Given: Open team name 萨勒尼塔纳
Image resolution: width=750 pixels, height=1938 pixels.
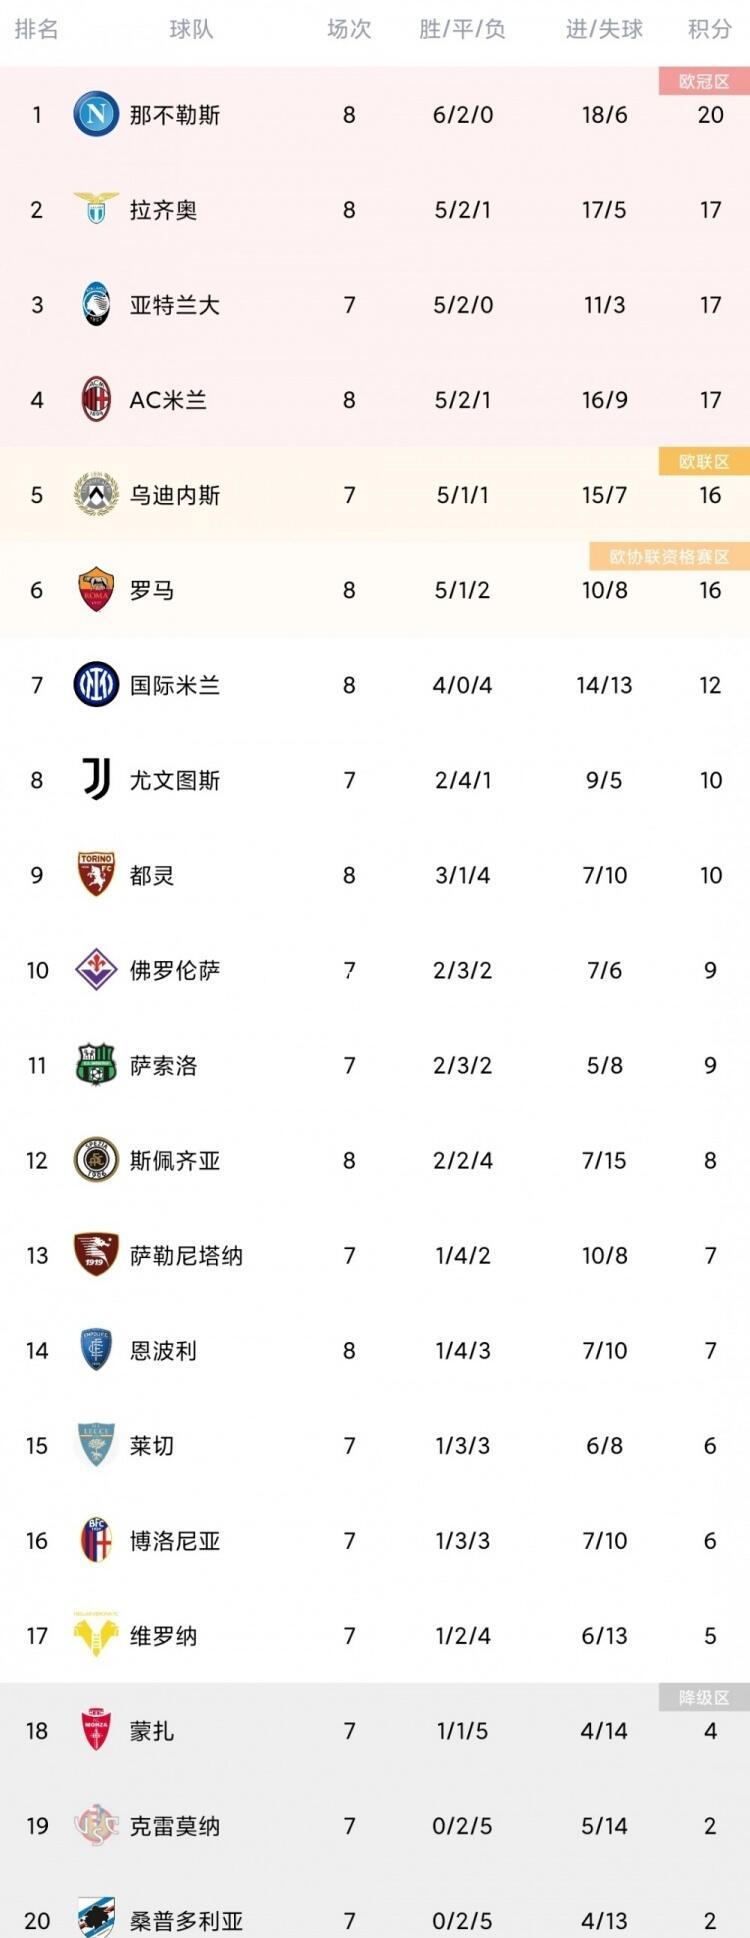Looking at the screenshot, I should pyautogui.click(x=186, y=1255).
